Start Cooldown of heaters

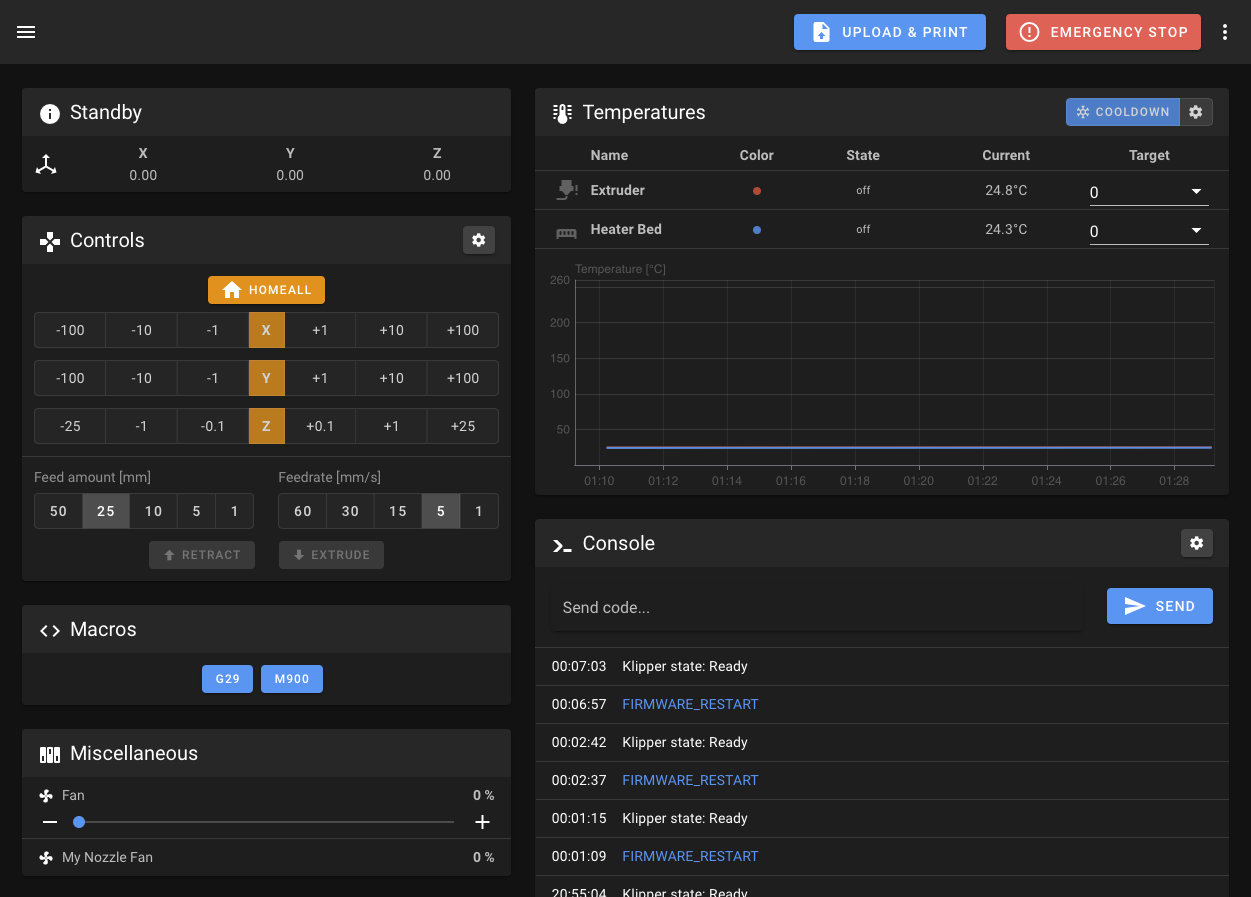coord(1123,112)
